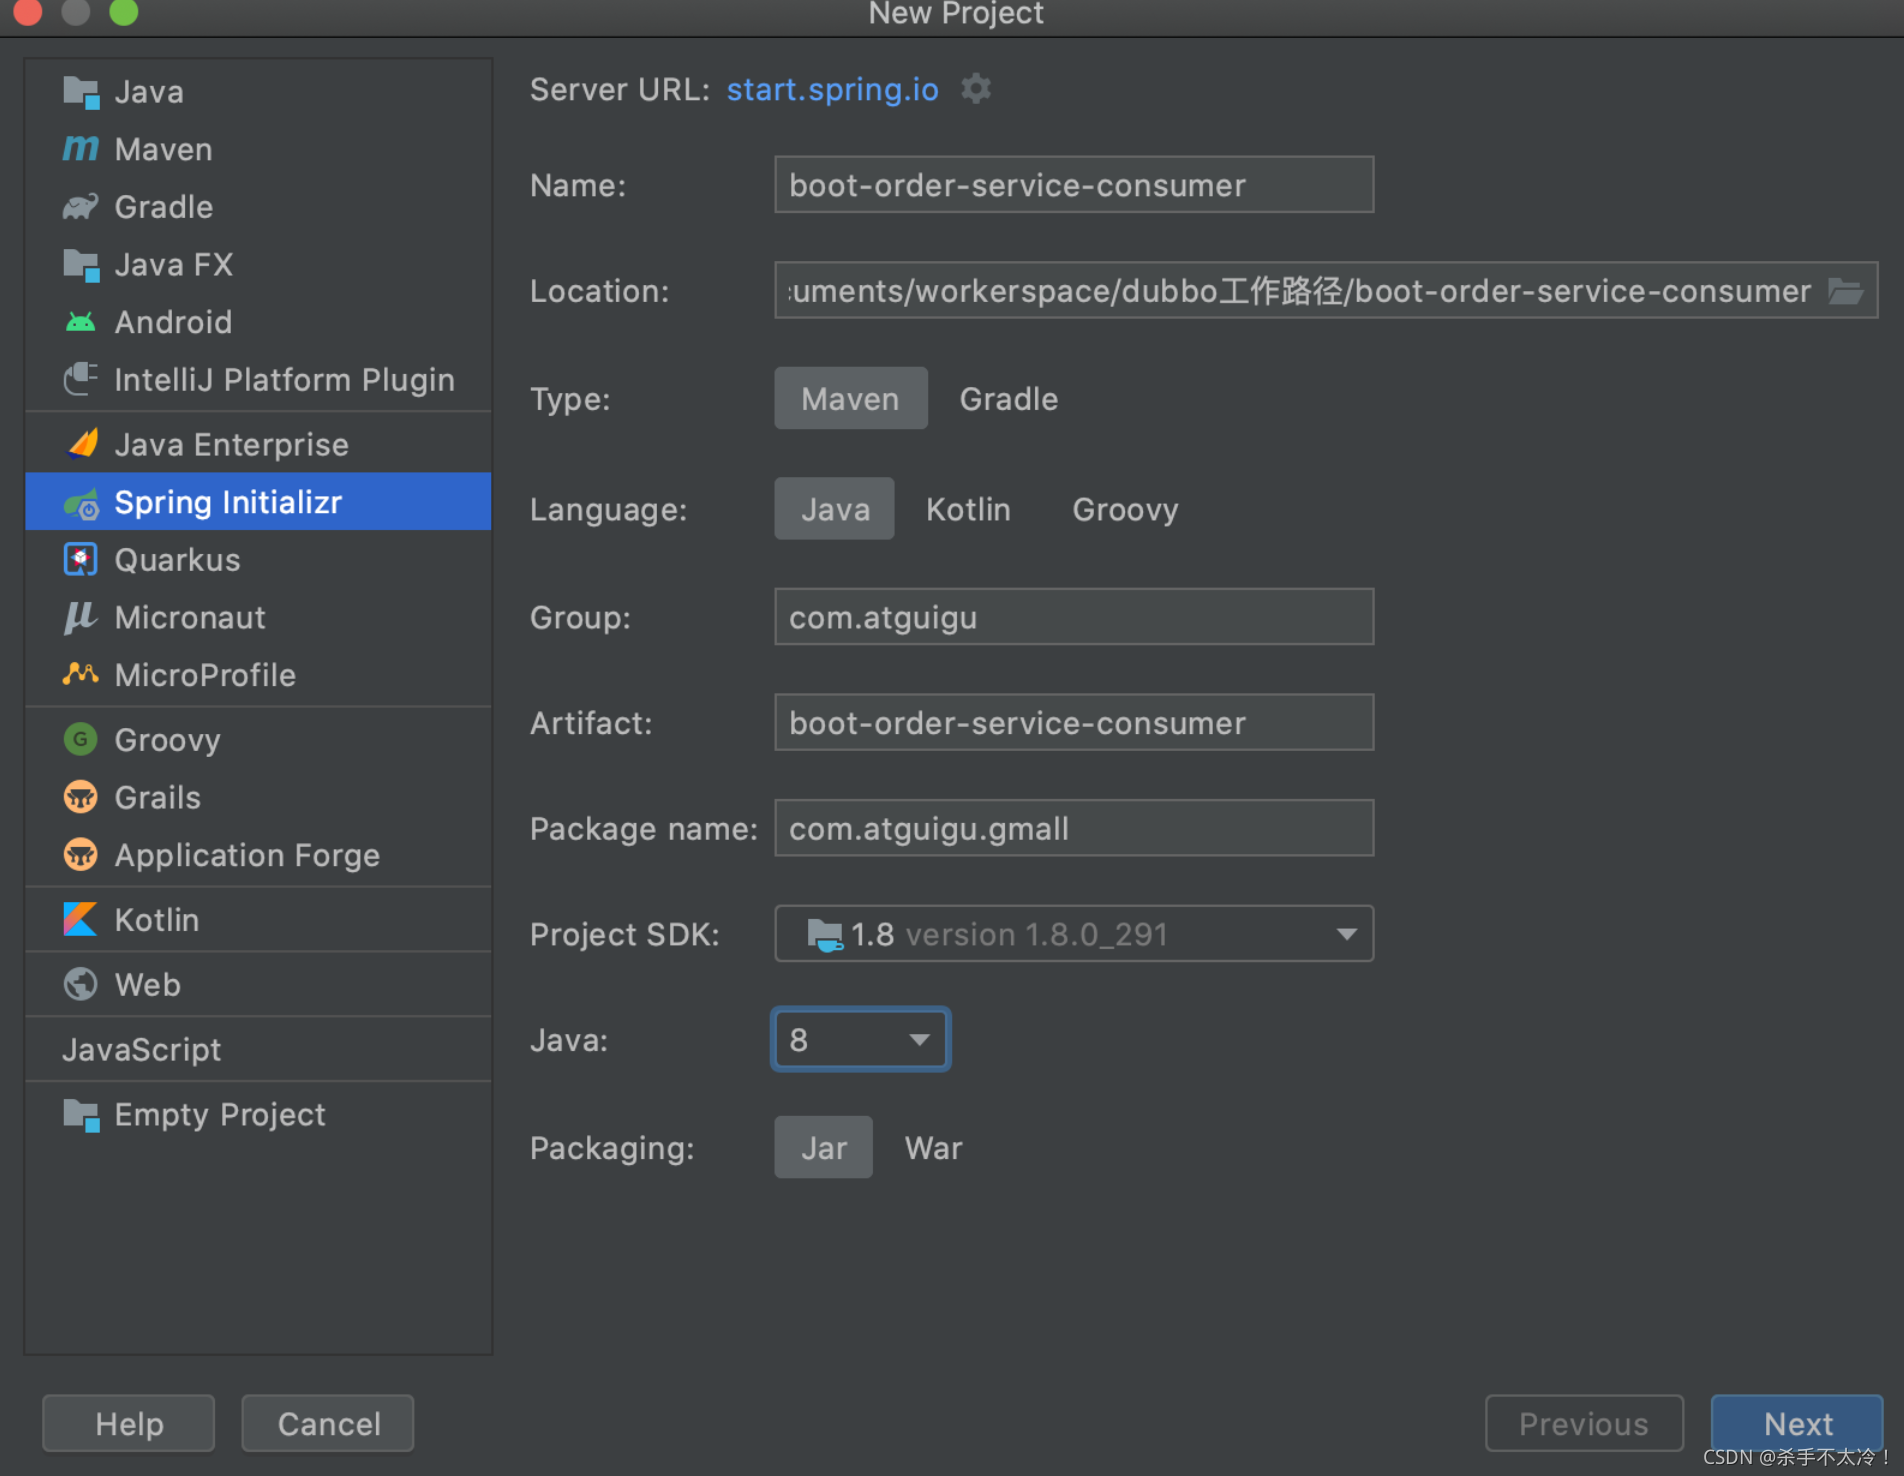Click the JDK folder icon in Project SDK
Viewport: 1904px width, 1476px height.
click(825, 935)
